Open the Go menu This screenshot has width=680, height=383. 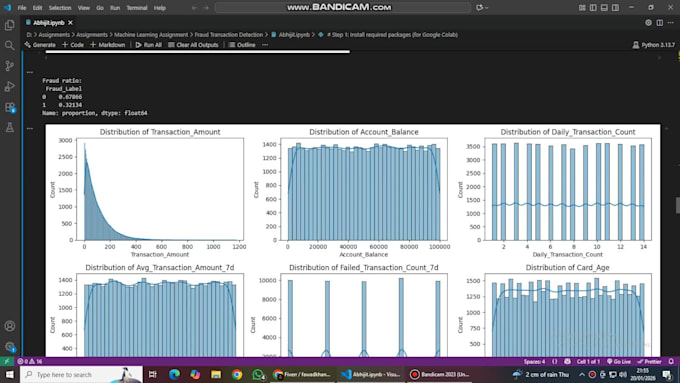click(100, 8)
